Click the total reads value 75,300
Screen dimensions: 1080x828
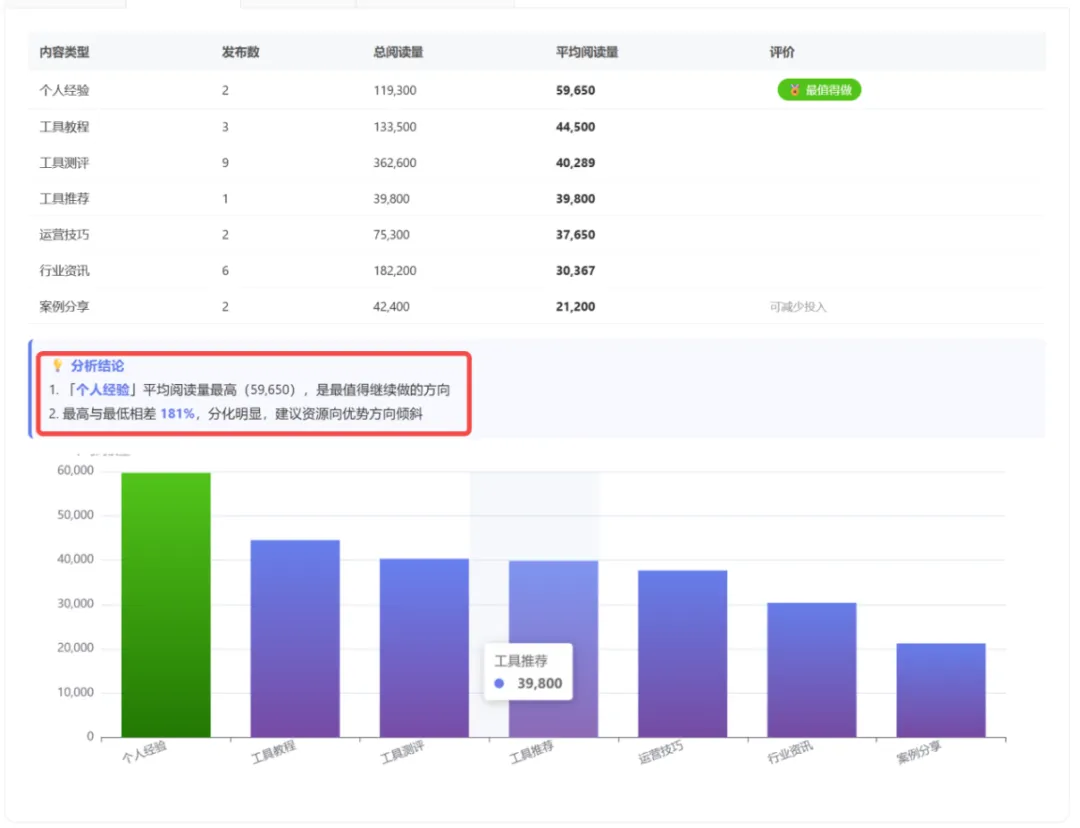tap(391, 235)
